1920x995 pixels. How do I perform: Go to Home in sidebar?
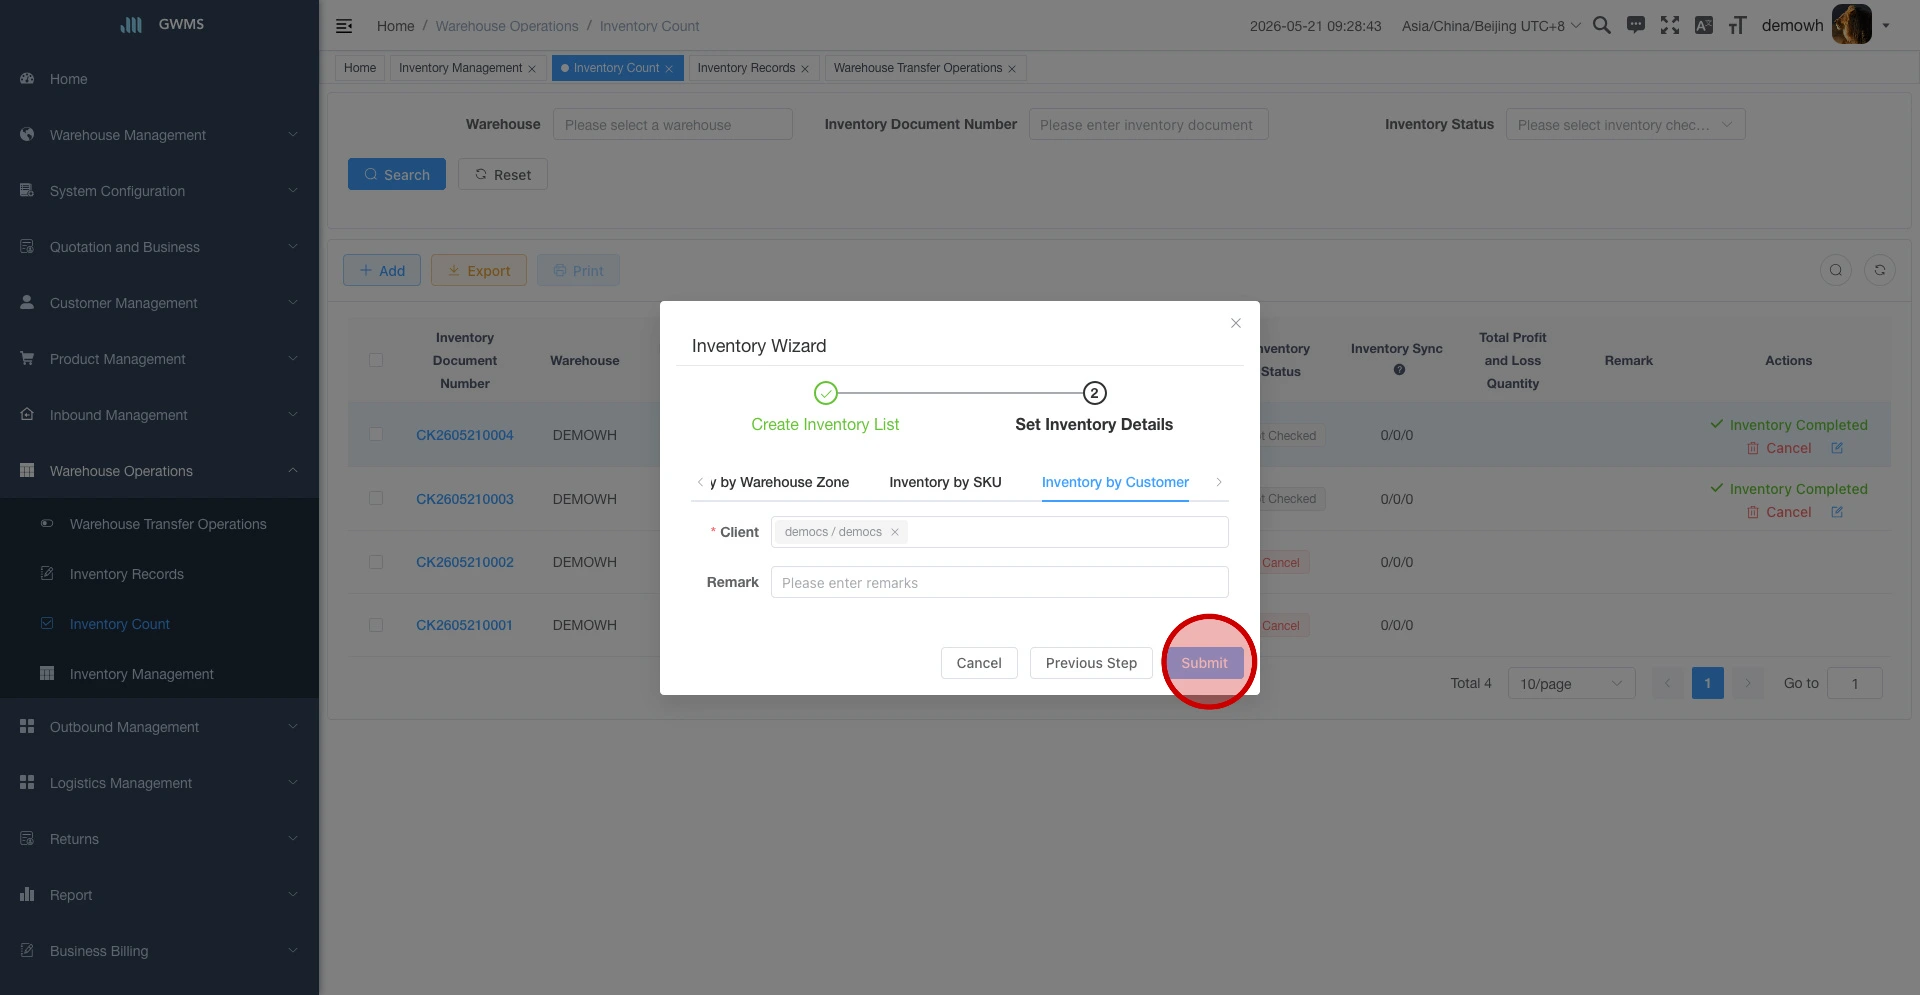click(159, 79)
